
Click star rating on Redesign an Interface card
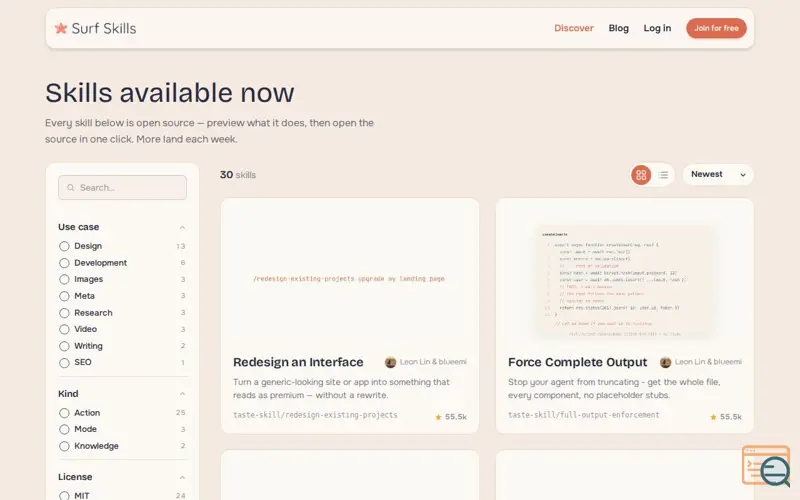click(451, 417)
